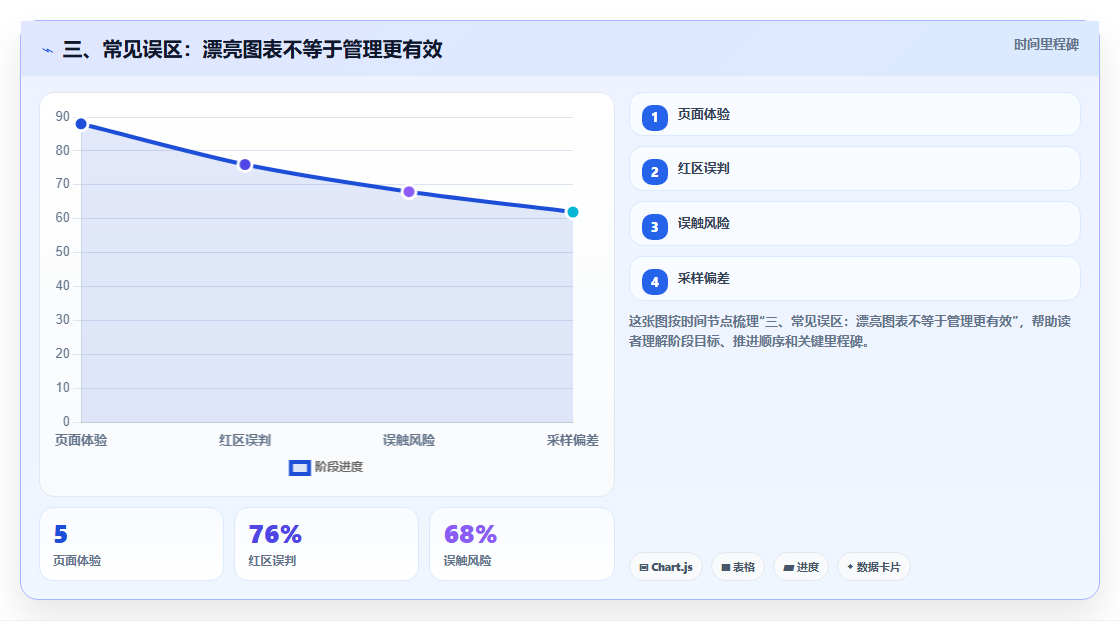Click the x-axis label 页面体验

(x=81, y=440)
